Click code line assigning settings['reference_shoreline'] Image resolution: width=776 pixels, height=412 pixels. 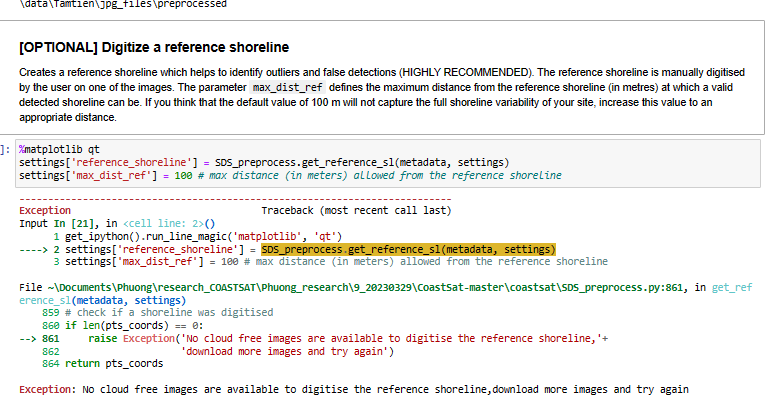(x=264, y=162)
